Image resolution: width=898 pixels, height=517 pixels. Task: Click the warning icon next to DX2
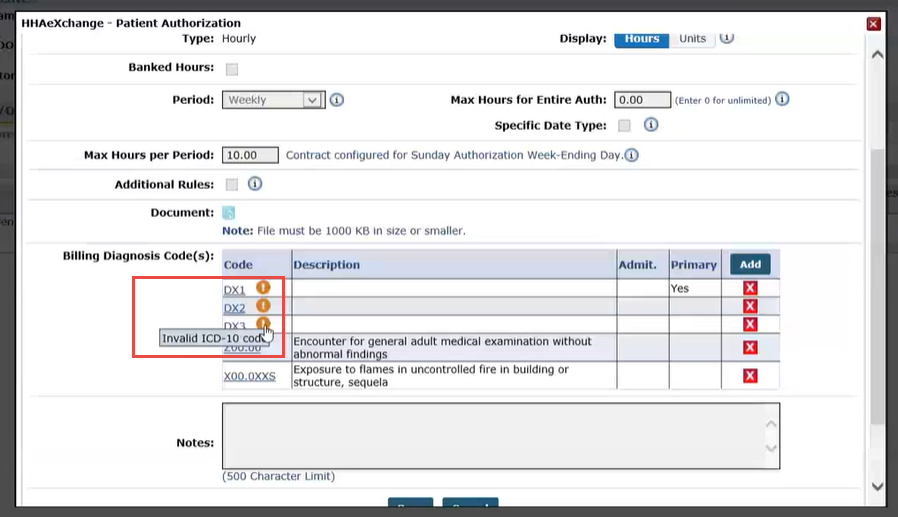point(263,306)
